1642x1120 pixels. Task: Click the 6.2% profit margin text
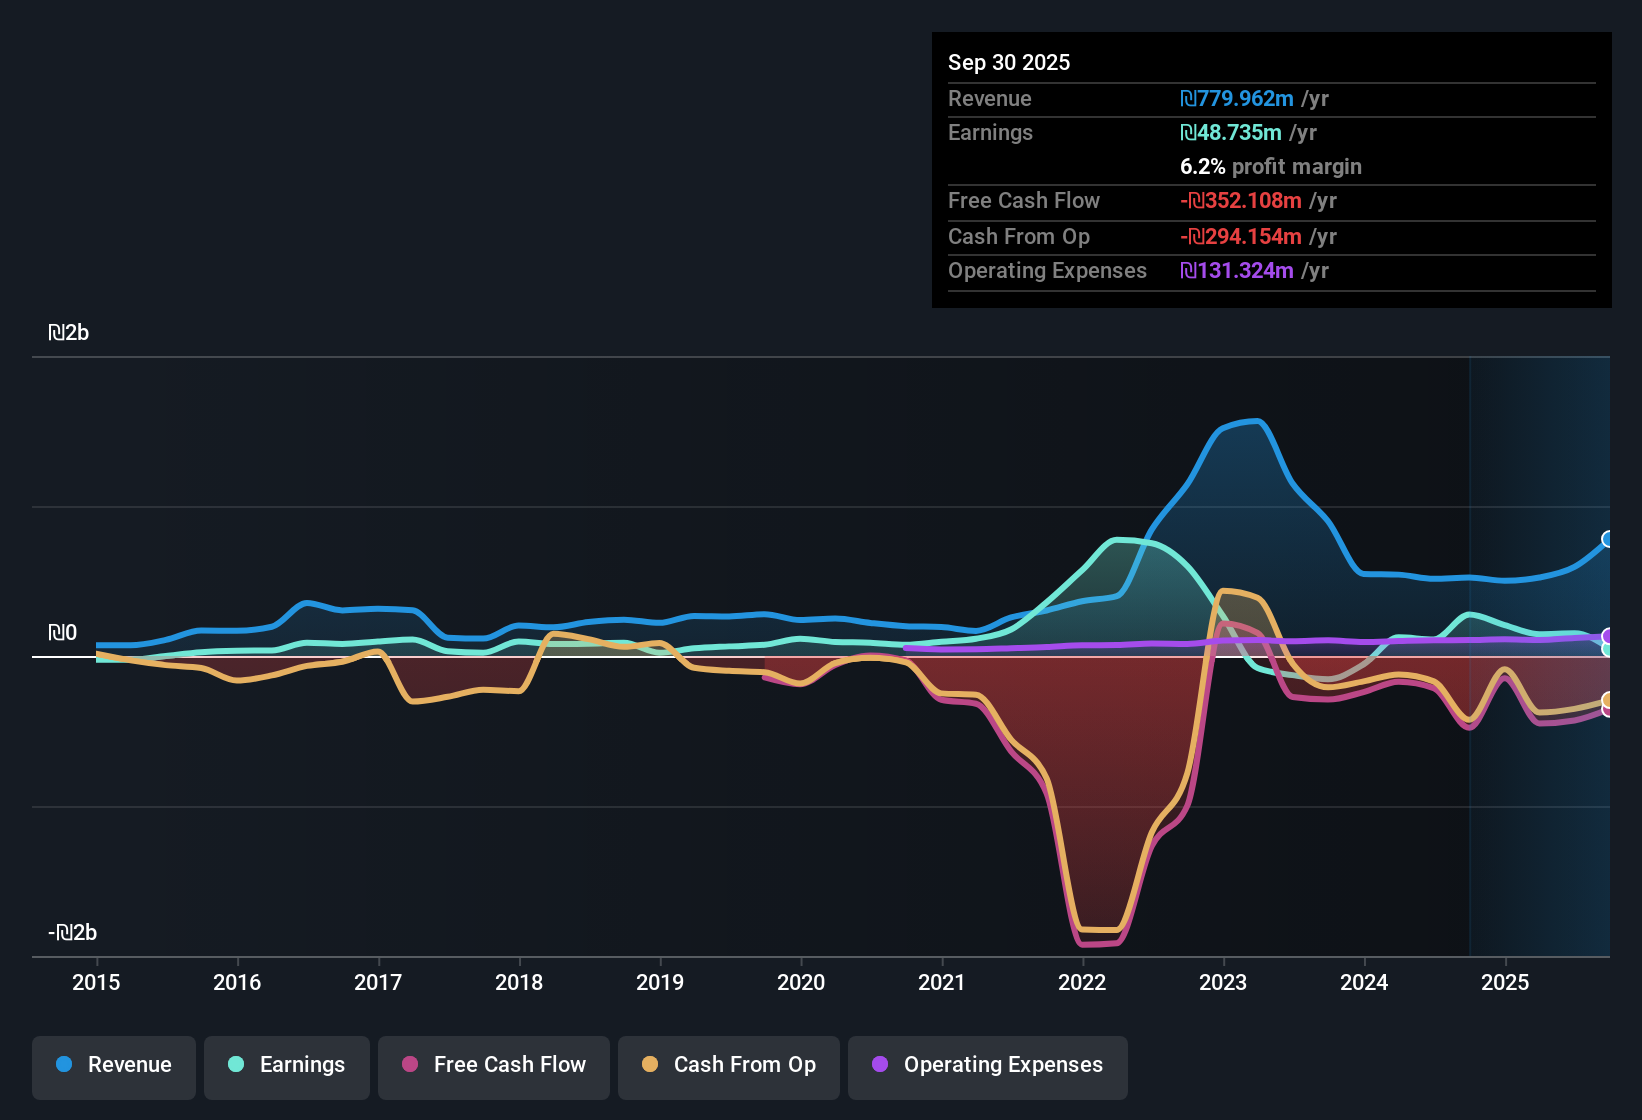1270,167
